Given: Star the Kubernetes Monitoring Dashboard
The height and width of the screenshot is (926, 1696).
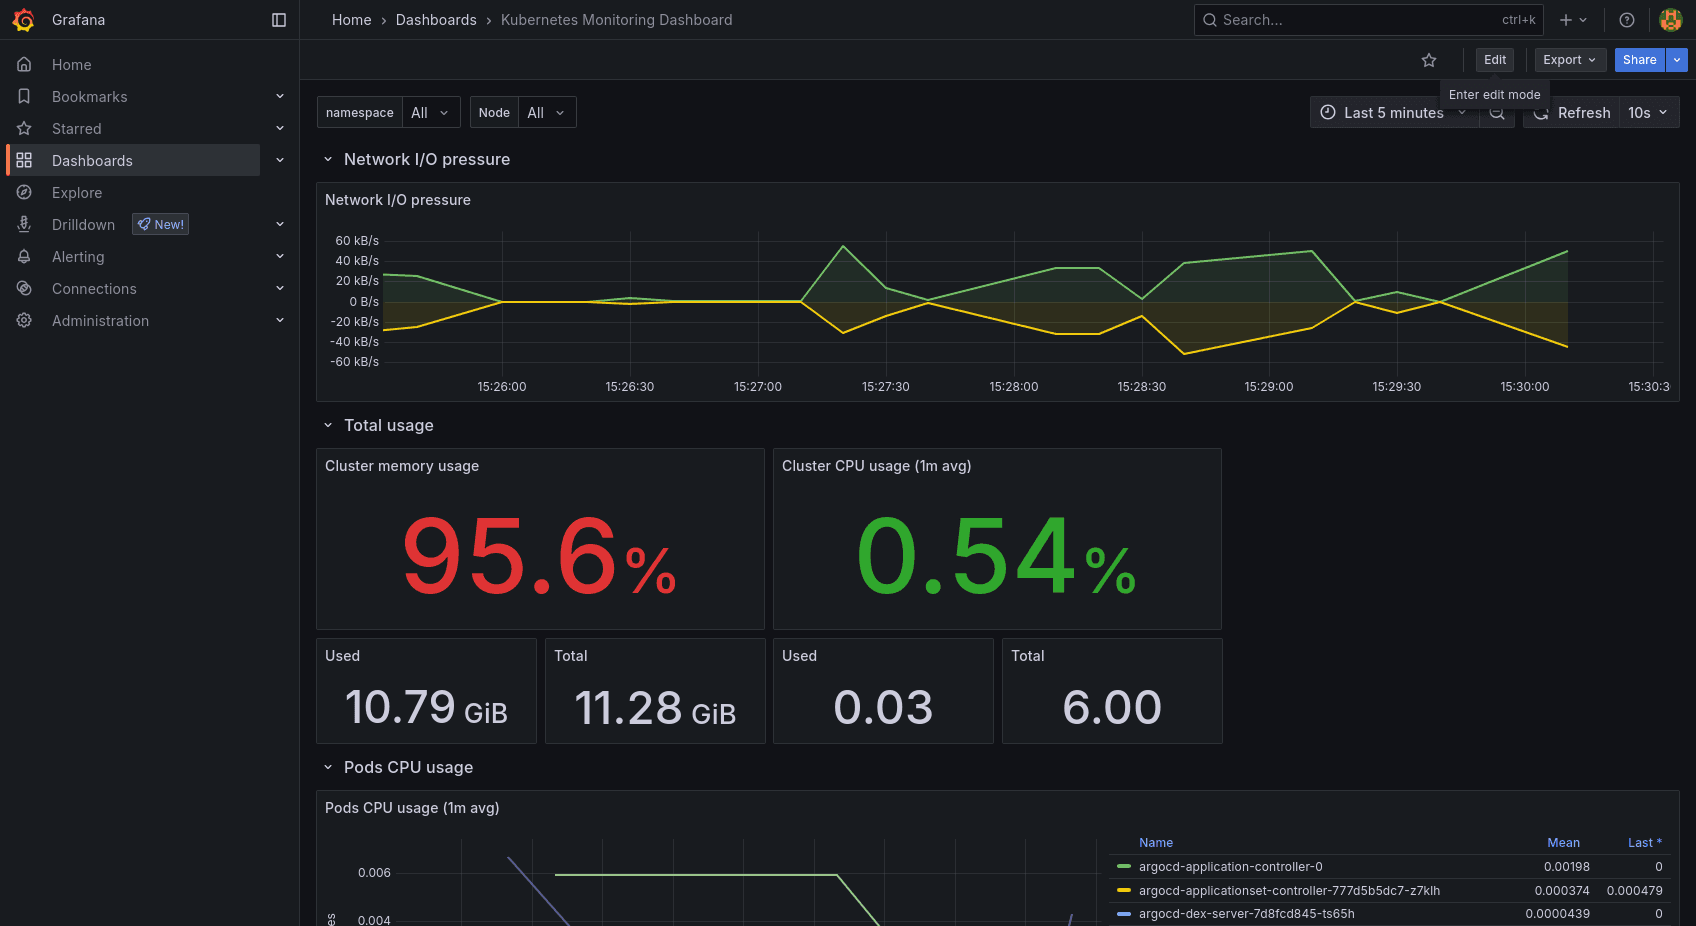Looking at the screenshot, I should (1429, 60).
